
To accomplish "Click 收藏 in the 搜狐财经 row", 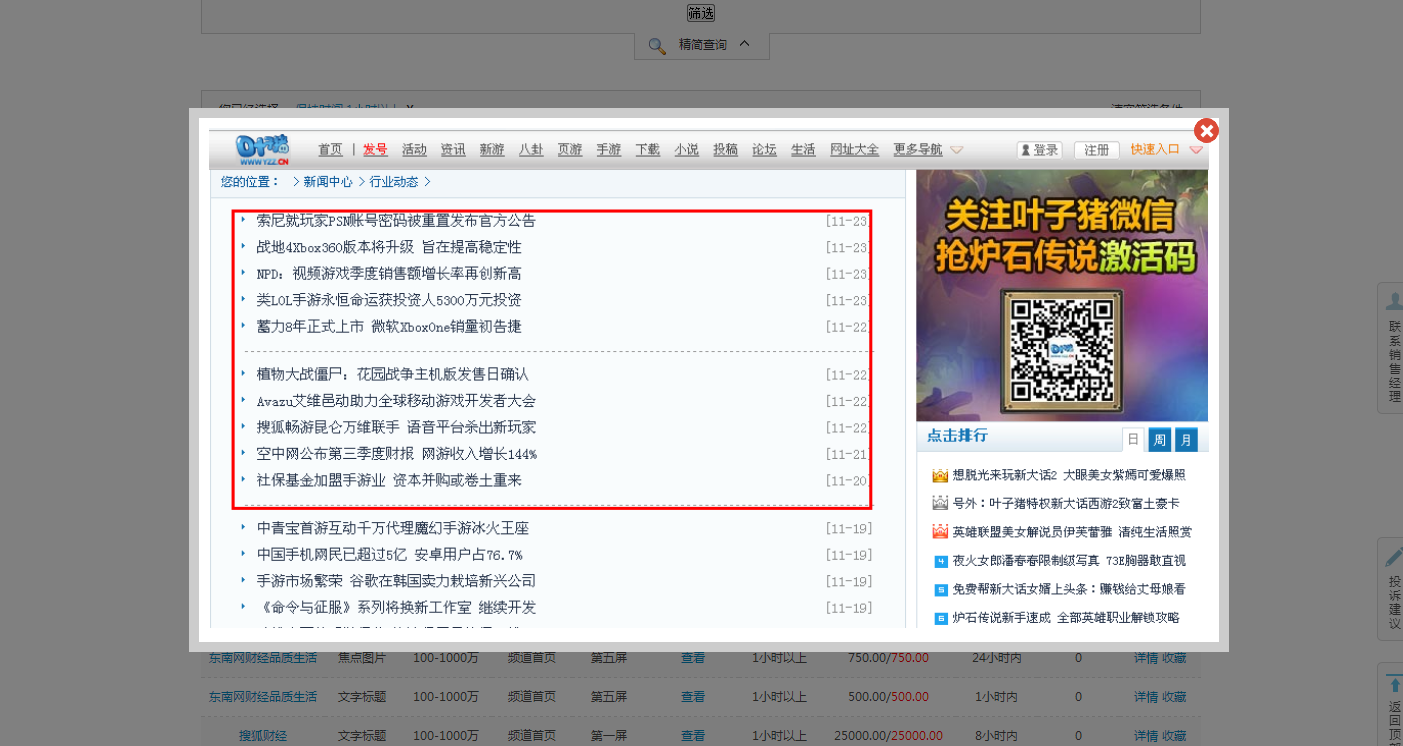I will (x=1174, y=736).
